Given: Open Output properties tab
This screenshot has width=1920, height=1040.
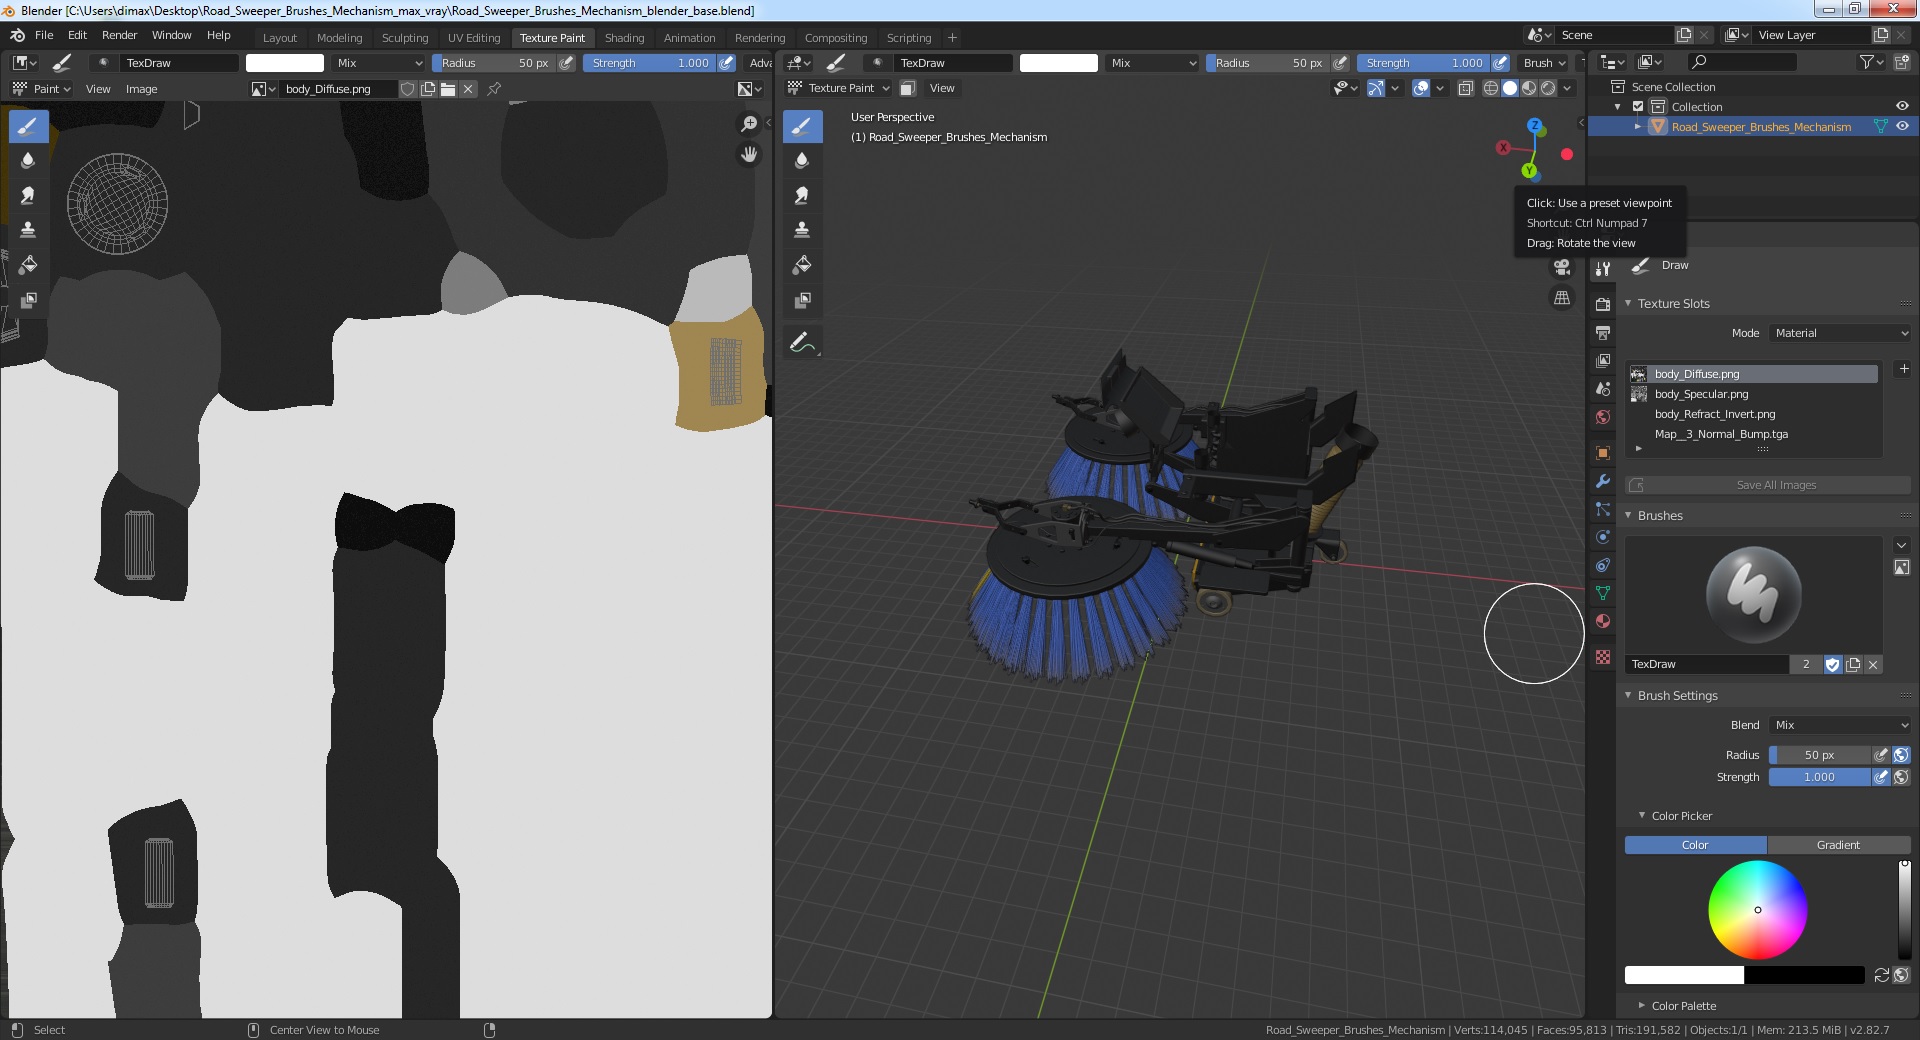Looking at the screenshot, I should (1603, 332).
